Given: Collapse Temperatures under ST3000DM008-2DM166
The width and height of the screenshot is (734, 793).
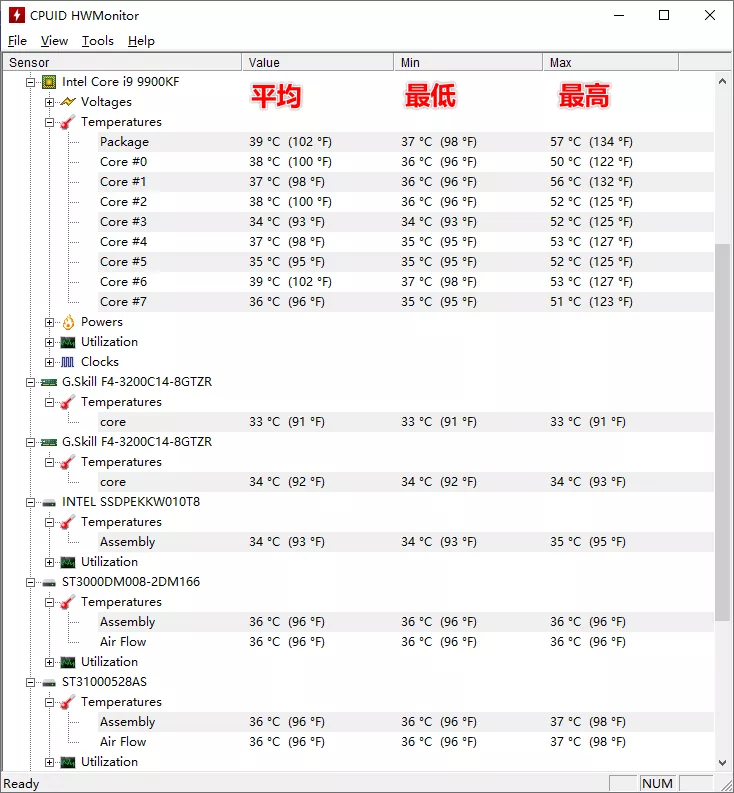Looking at the screenshot, I should pos(49,602).
